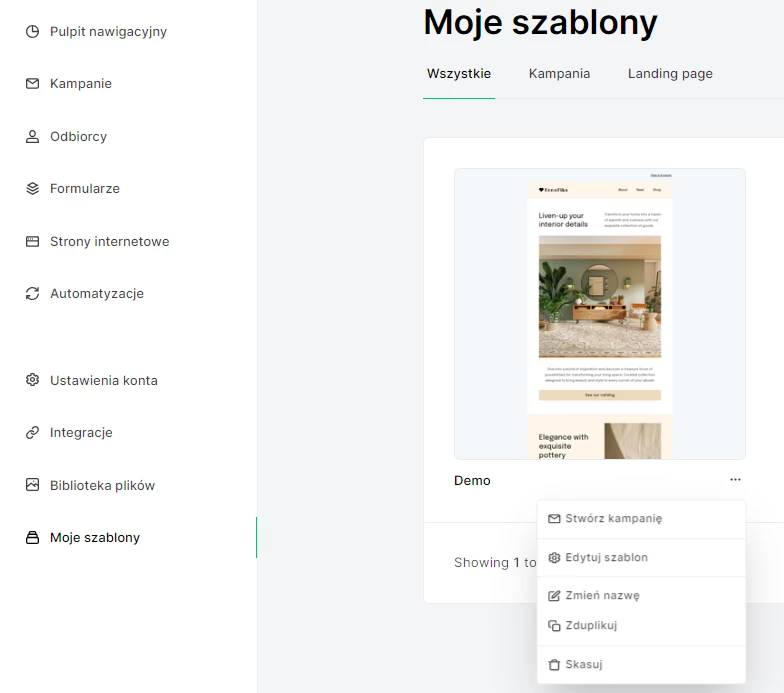
Task: Click the Ustawienia konta gear icon
Action: click(x=32, y=381)
